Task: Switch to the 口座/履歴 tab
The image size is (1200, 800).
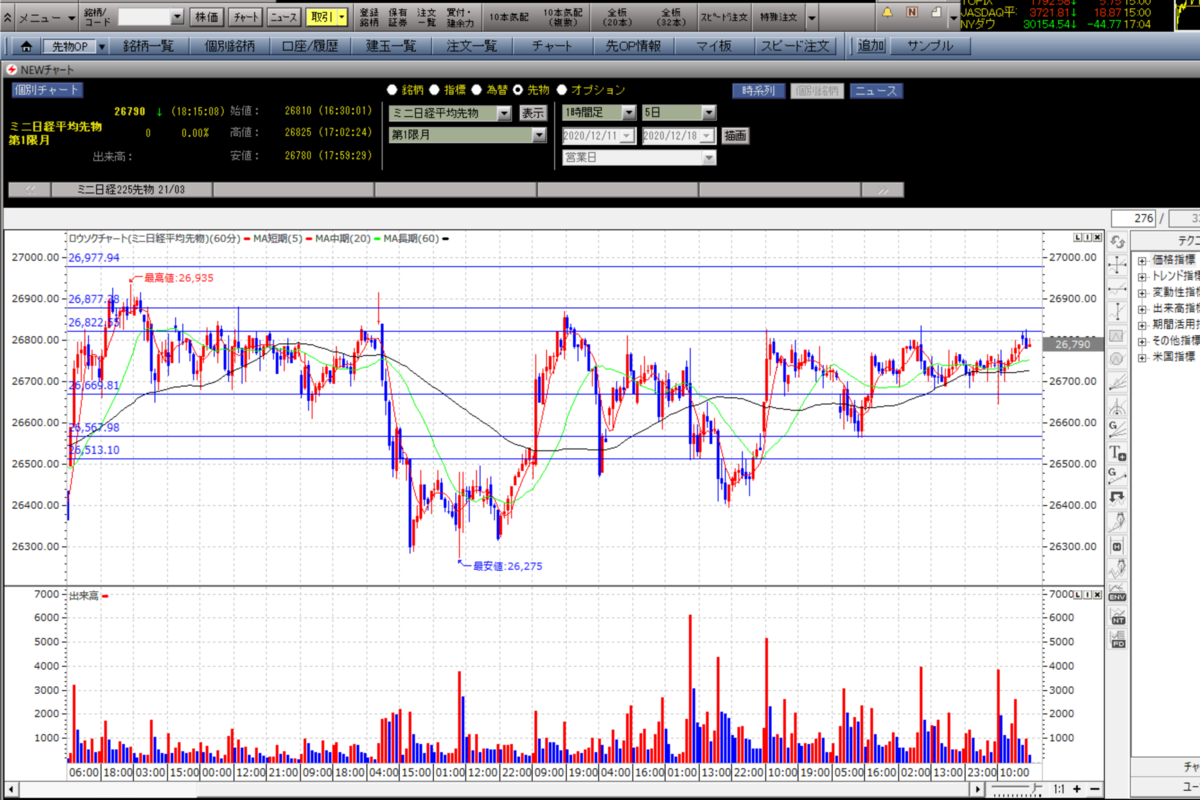Action: (x=311, y=46)
